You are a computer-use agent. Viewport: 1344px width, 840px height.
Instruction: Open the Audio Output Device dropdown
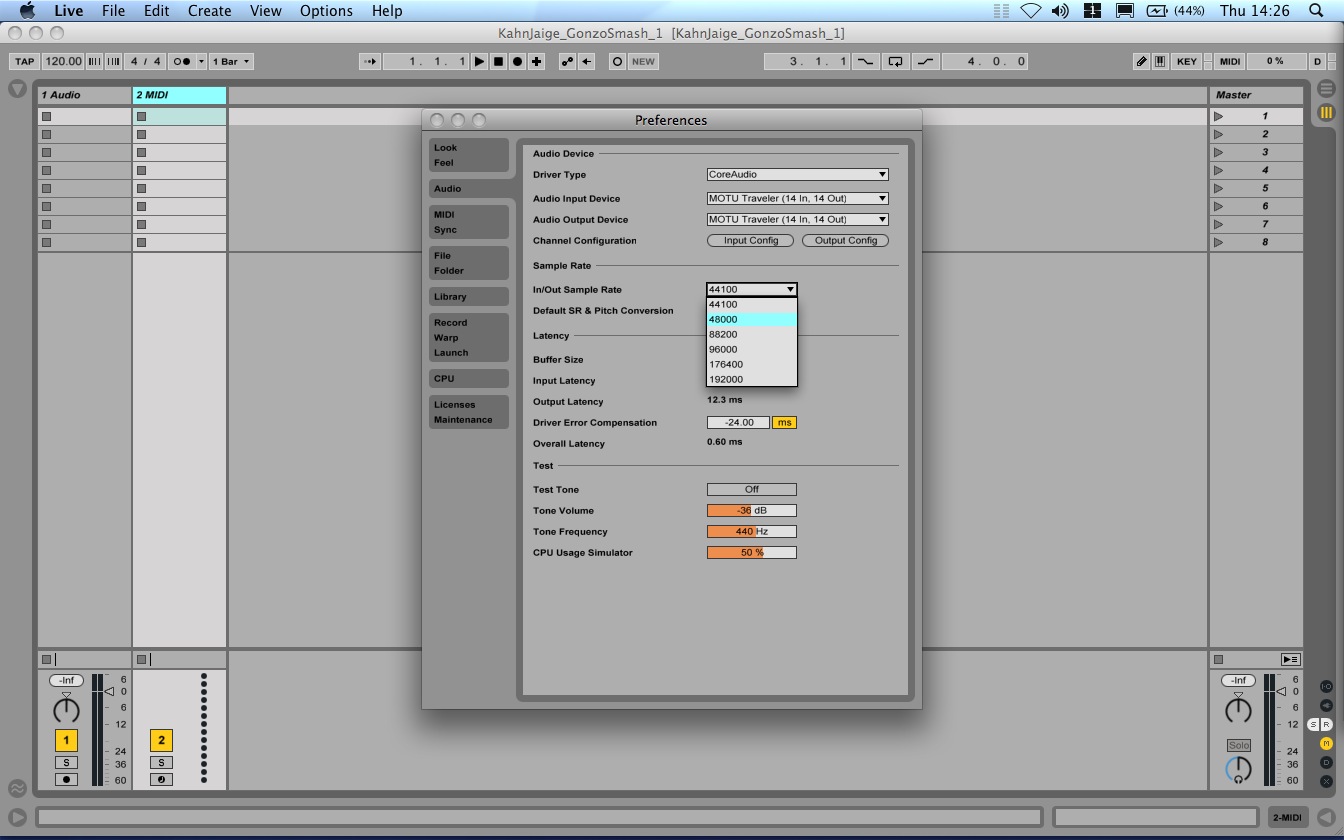pos(797,219)
